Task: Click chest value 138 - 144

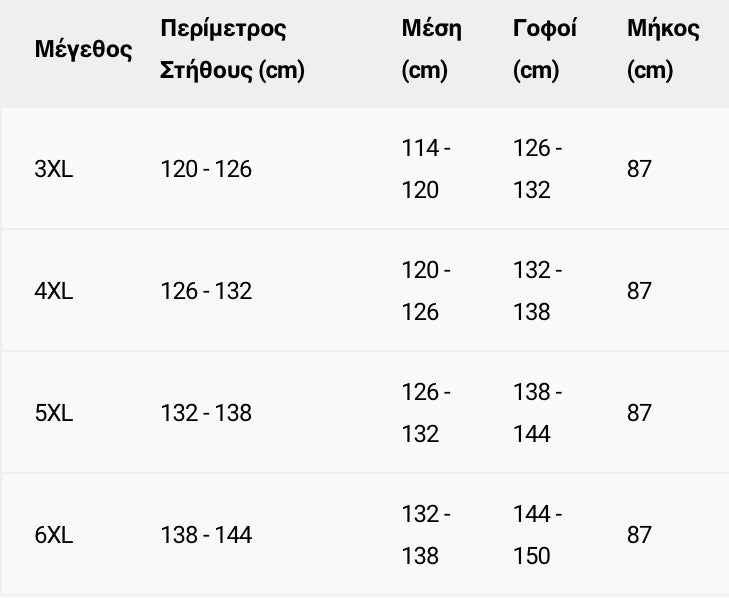Action: pyautogui.click(x=206, y=535)
